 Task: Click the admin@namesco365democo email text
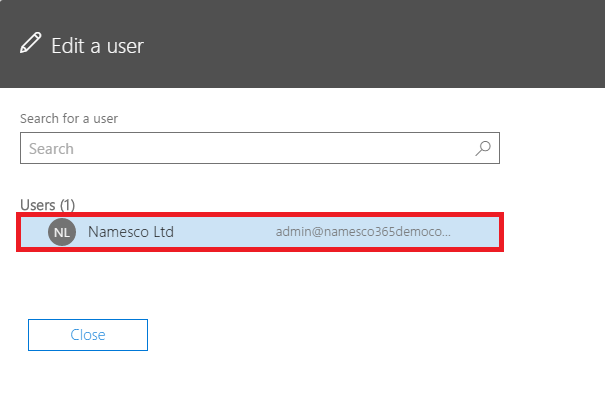pos(363,232)
